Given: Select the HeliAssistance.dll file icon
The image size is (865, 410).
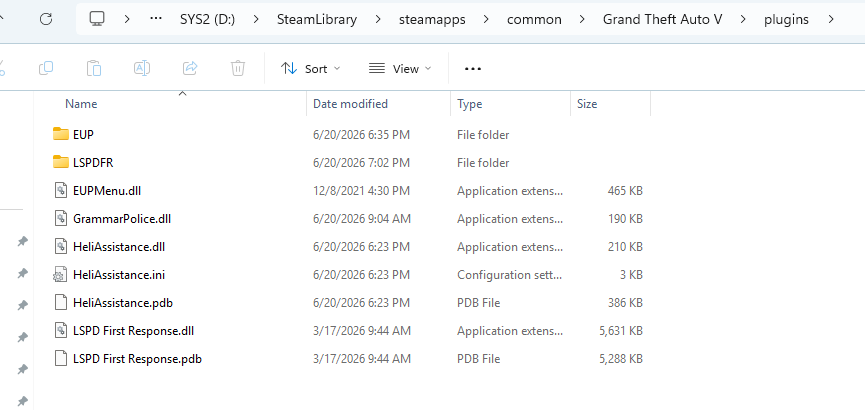Looking at the screenshot, I should pos(61,247).
